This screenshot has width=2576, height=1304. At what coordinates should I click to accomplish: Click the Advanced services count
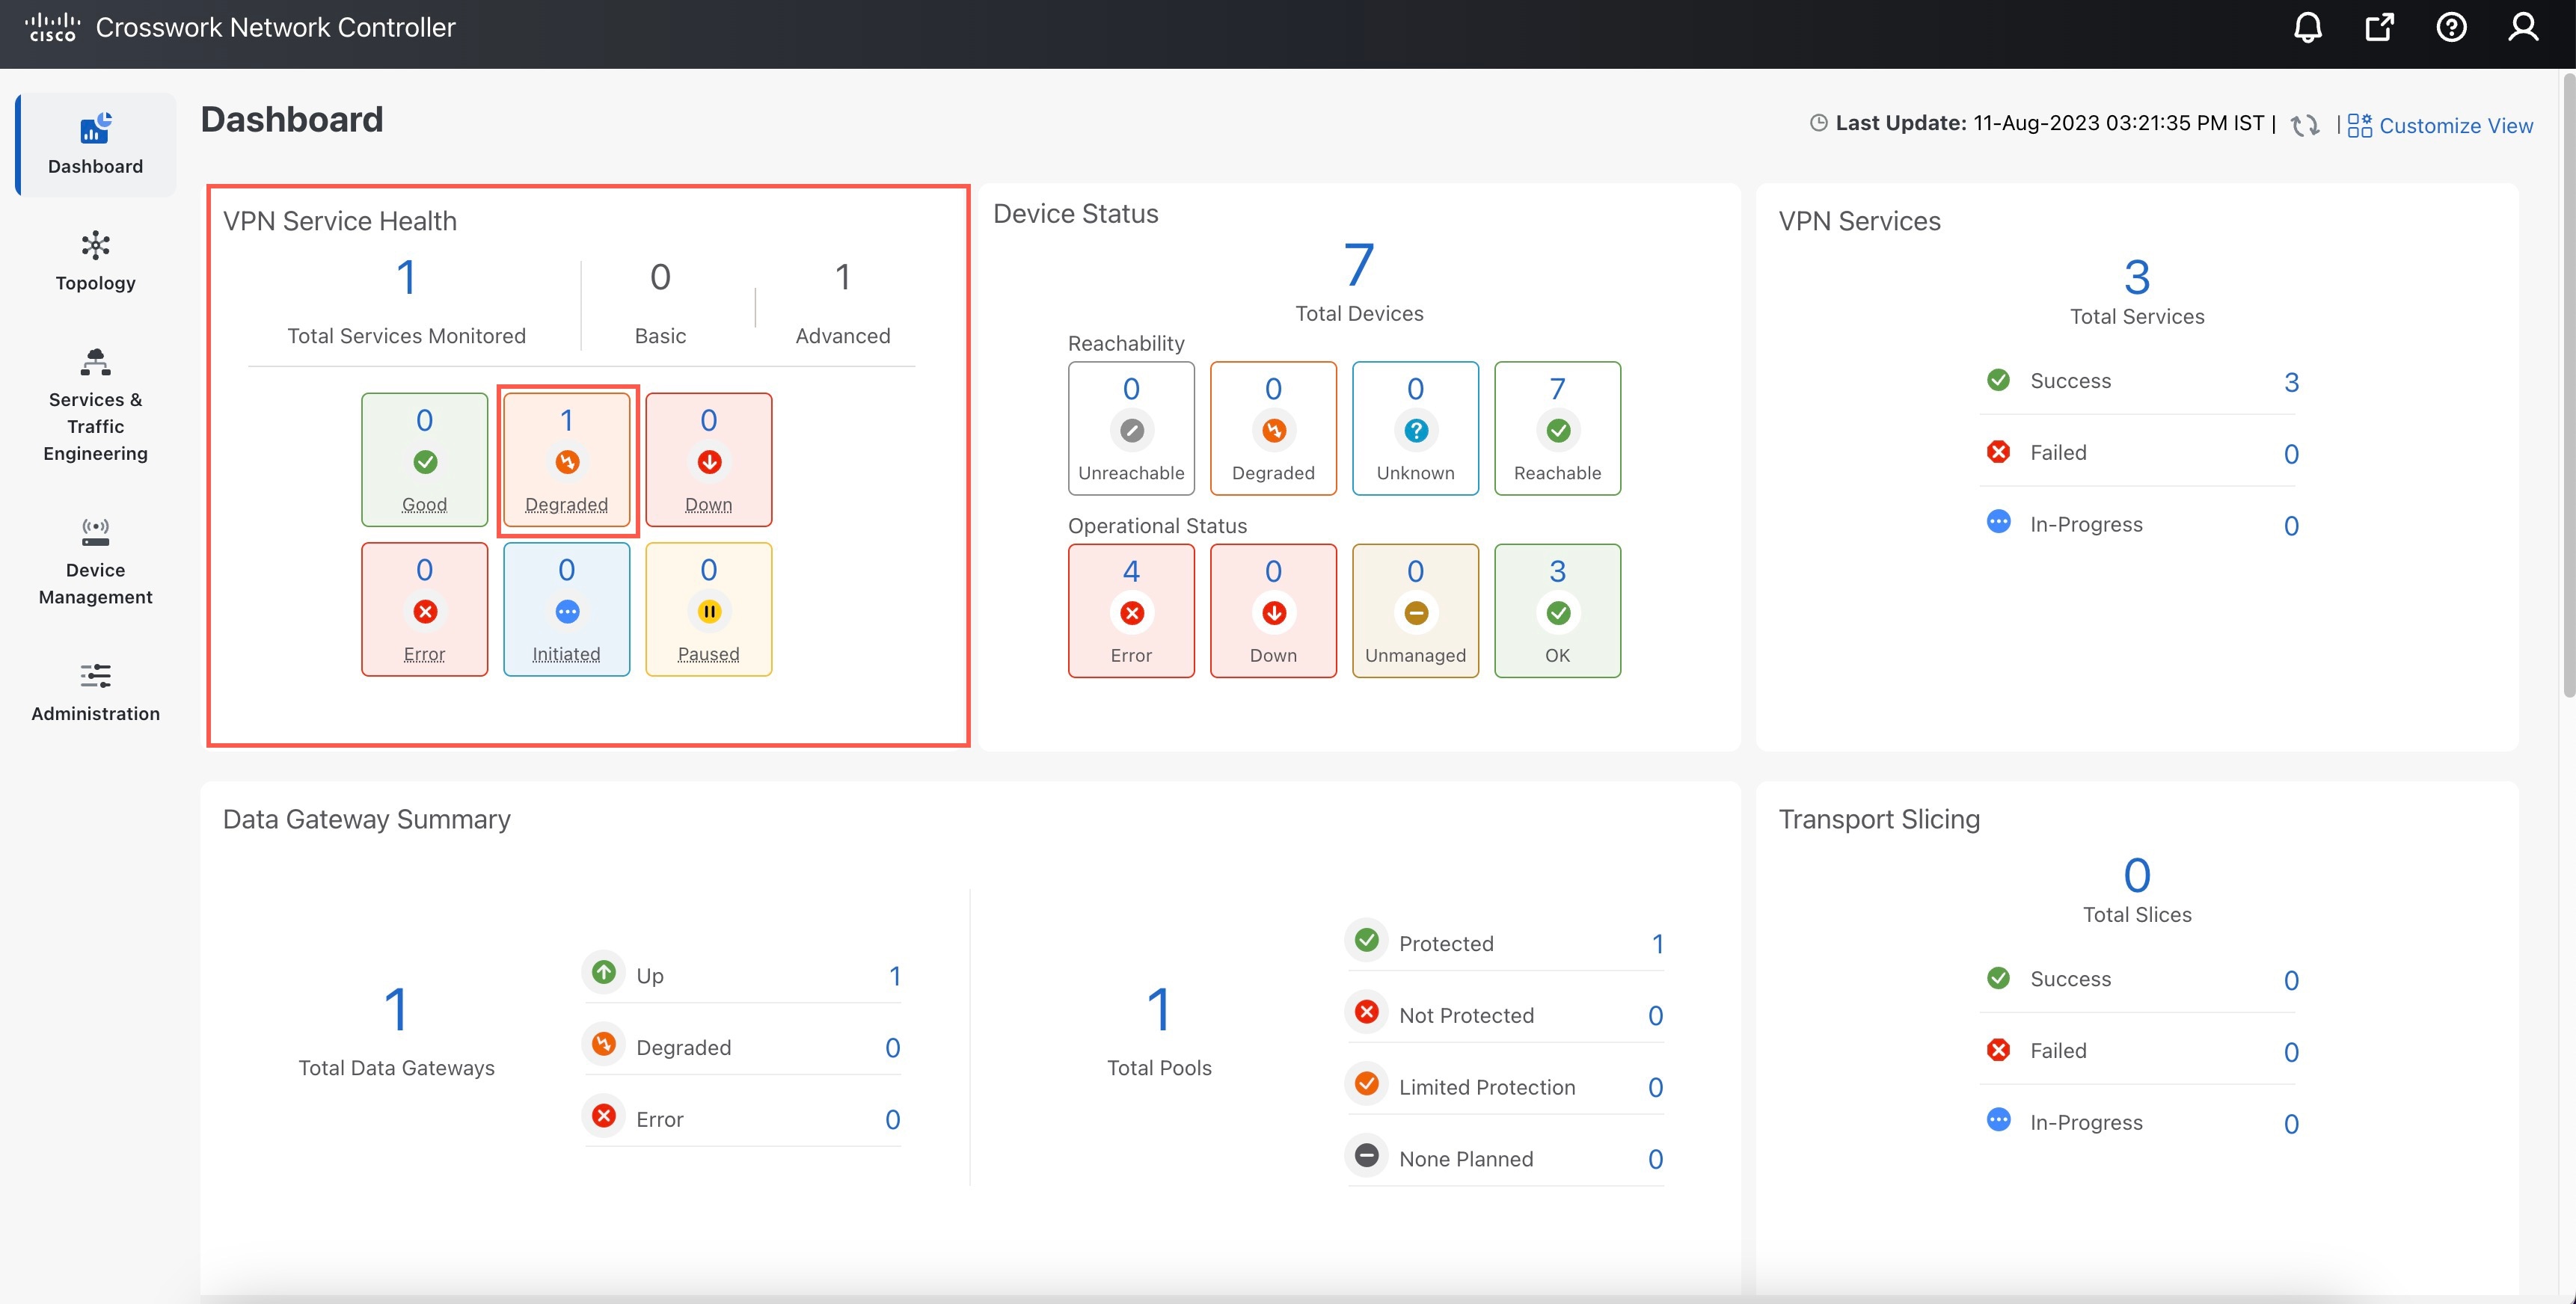tap(843, 277)
